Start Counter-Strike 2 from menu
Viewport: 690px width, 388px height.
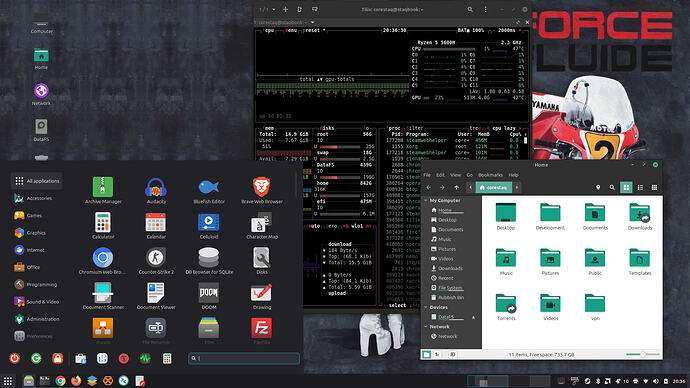coord(156,261)
